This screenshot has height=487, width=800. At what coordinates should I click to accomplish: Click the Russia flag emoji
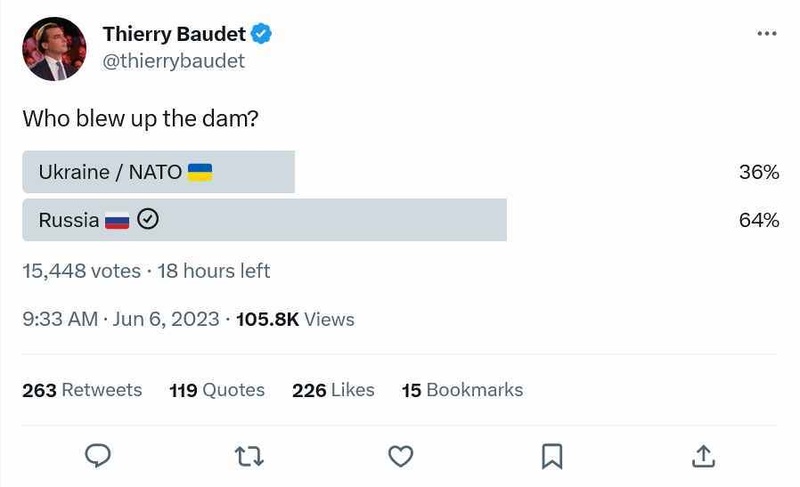(x=117, y=220)
